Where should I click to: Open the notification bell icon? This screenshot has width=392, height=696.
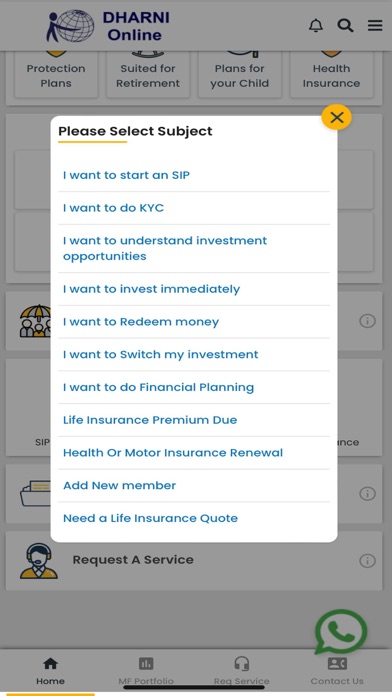pyautogui.click(x=316, y=25)
